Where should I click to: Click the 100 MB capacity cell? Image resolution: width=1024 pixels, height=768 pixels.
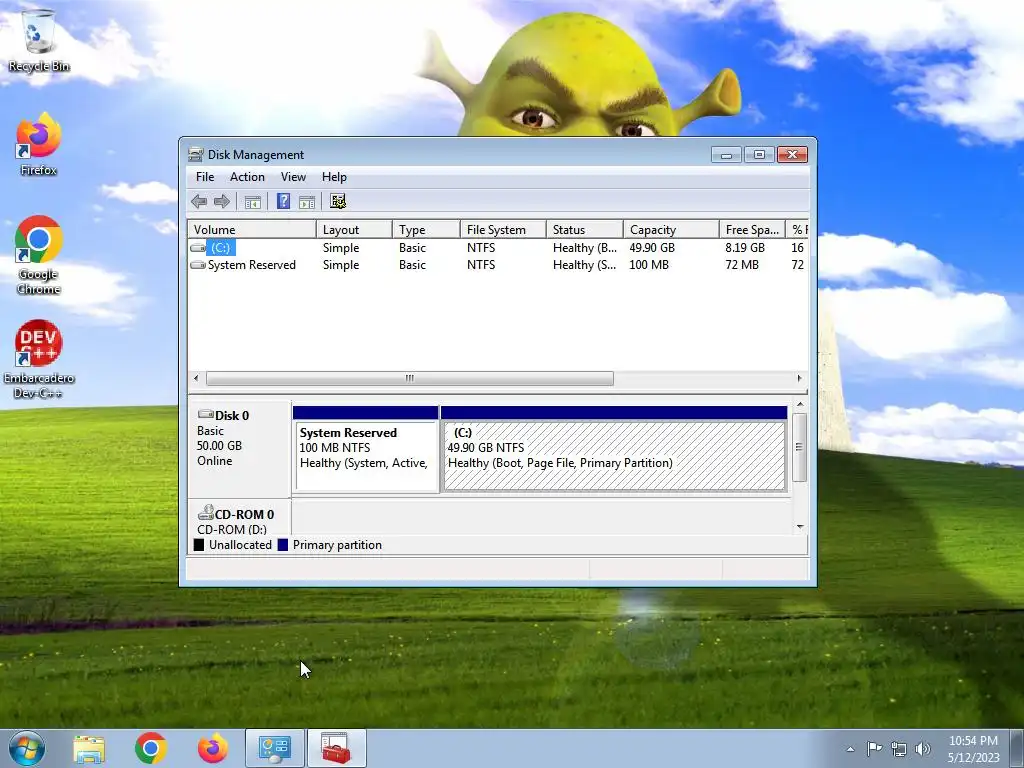tap(648, 265)
